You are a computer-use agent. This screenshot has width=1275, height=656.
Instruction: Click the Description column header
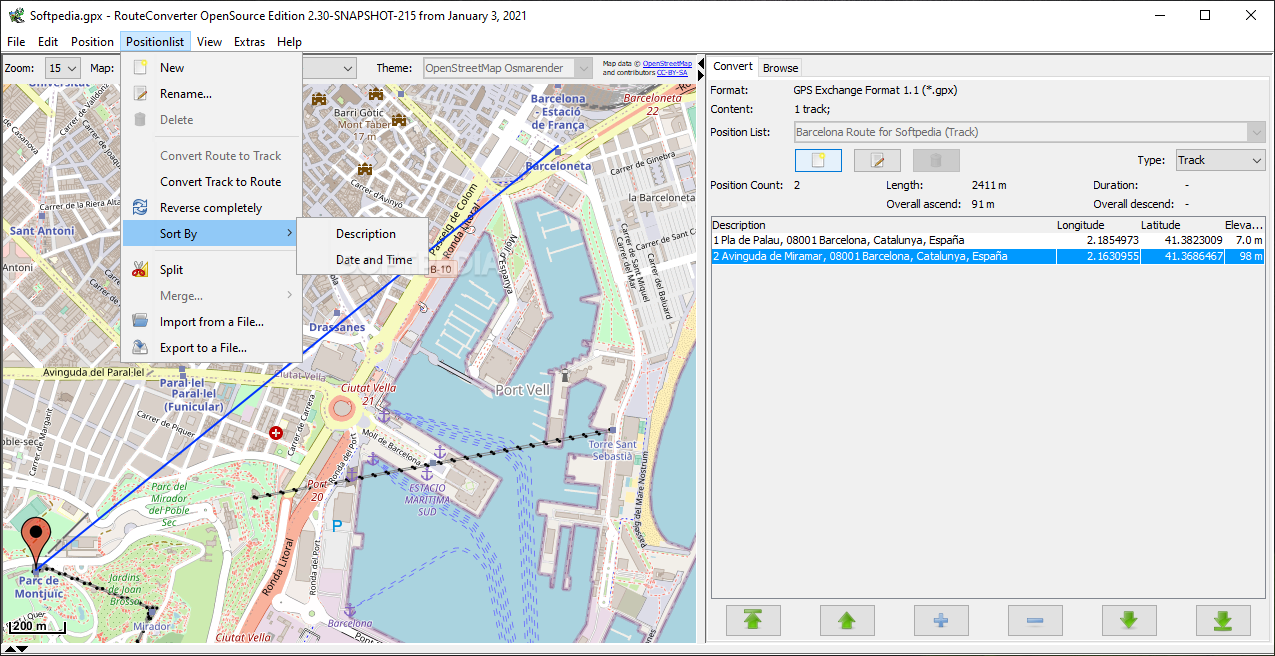point(883,225)
